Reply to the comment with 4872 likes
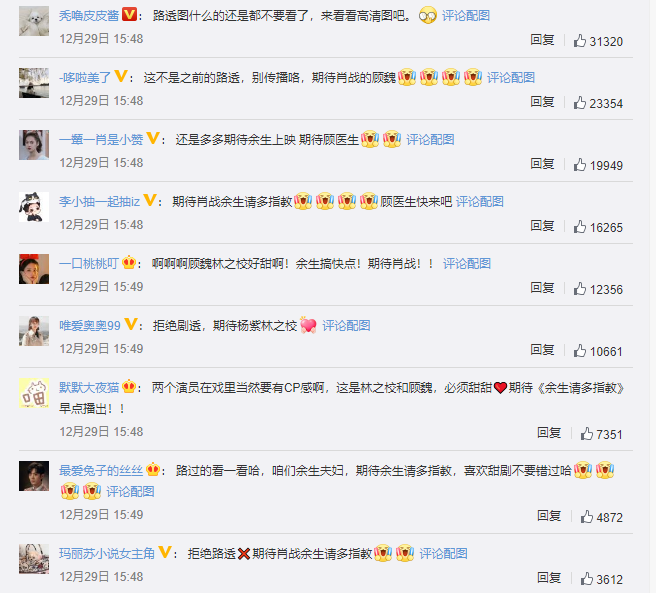Image resolution: width=656 pixels, height=593 pixels. click(x=549, y=516)
